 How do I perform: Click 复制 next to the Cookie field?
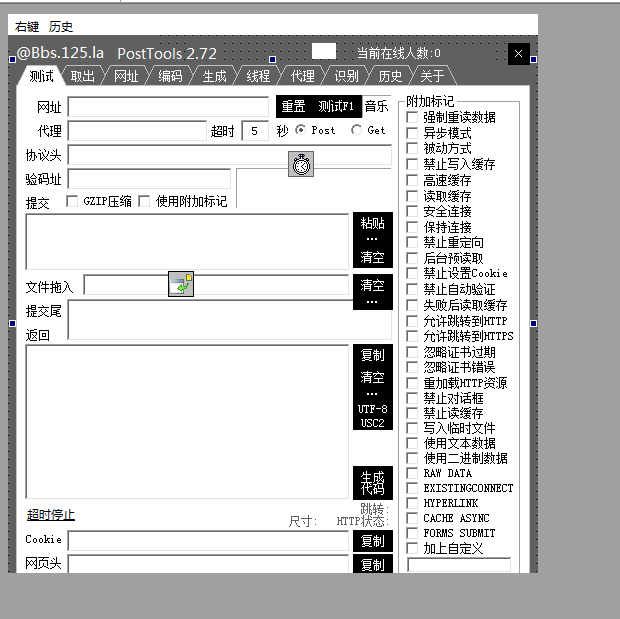click(x=372, y=541)
